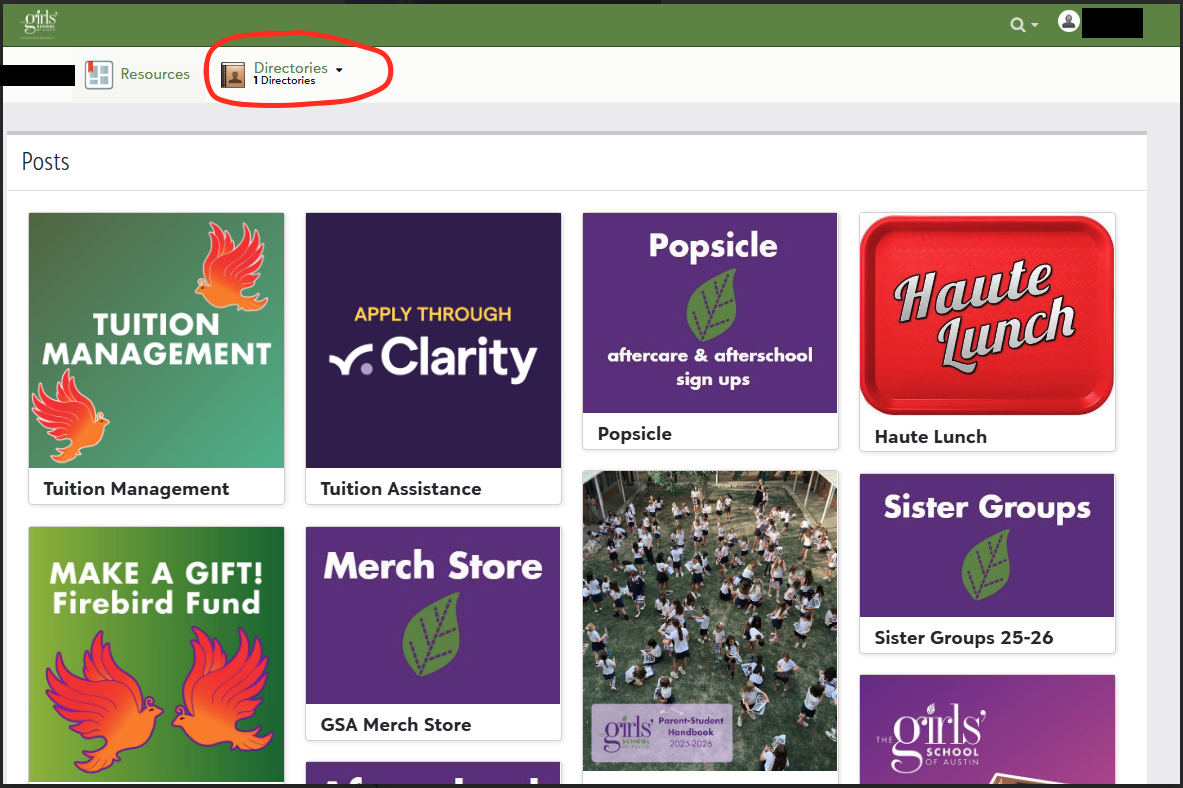This screenshot has height=788, width=1183.
Task: Expand the search dropdown arrow
Action: (1035, 26)
